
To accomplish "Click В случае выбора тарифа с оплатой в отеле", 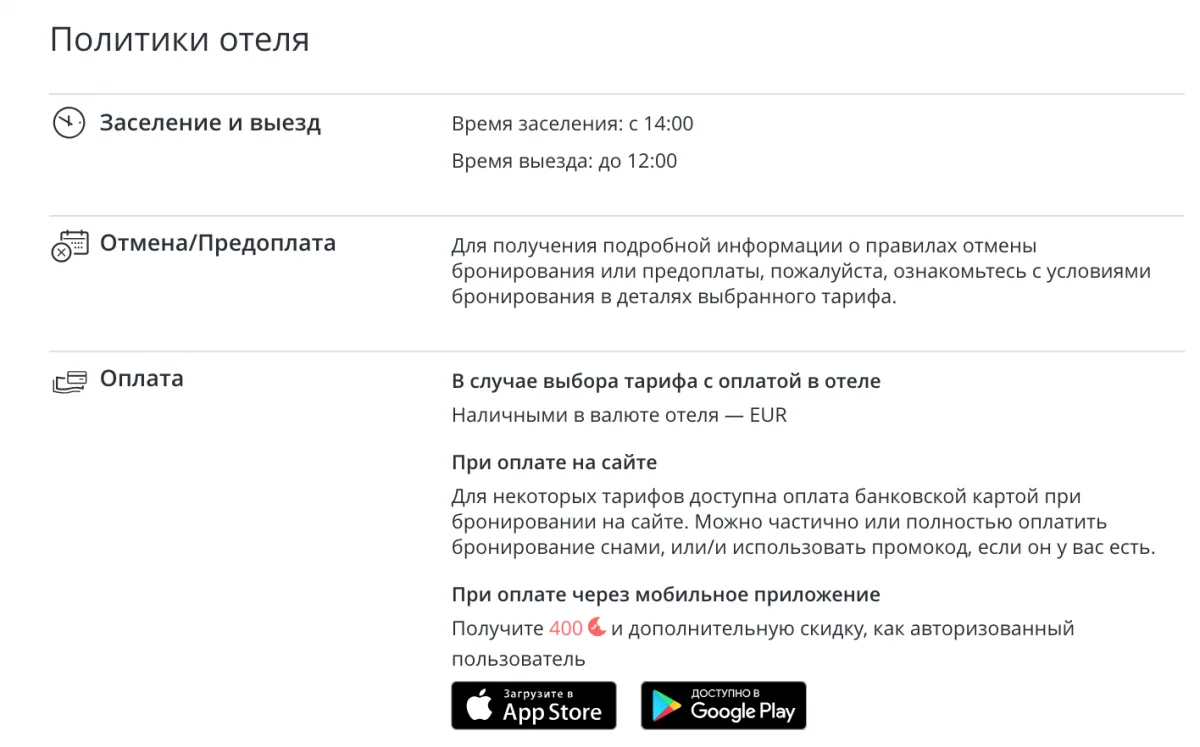I will (666, 381).
